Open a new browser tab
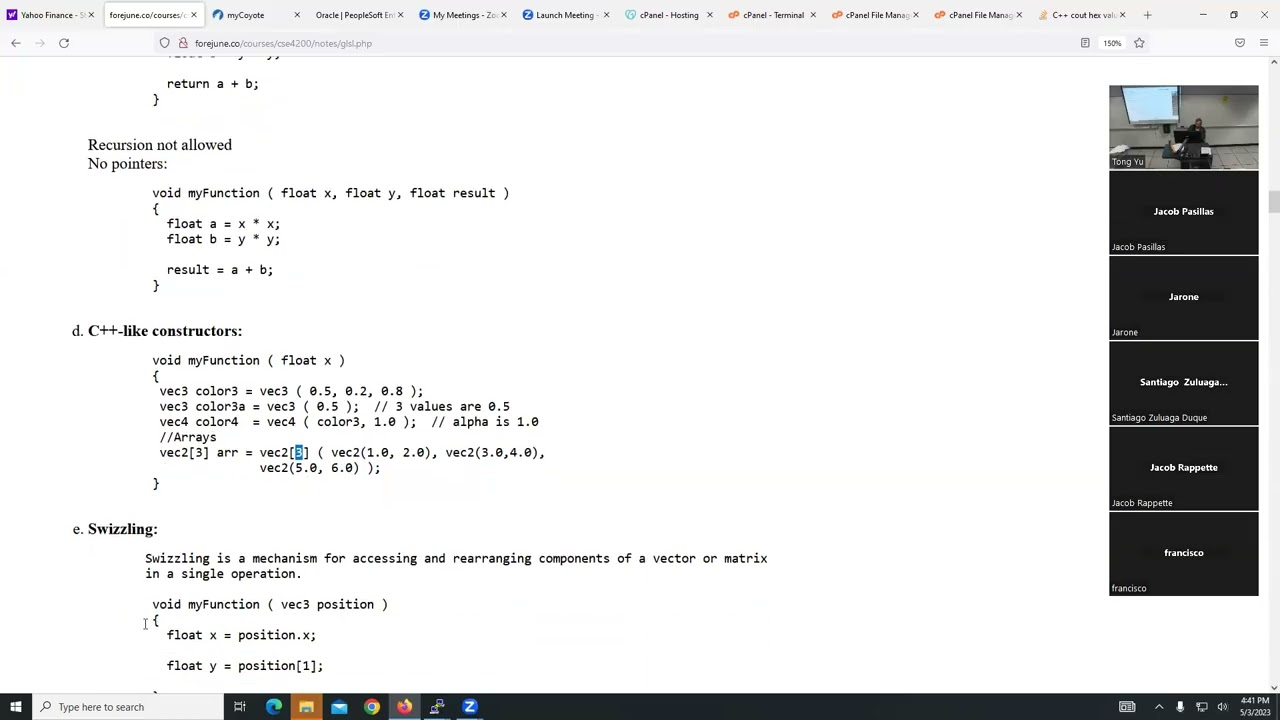This screenshot has height=720, width=1280. coord(1147,15)
